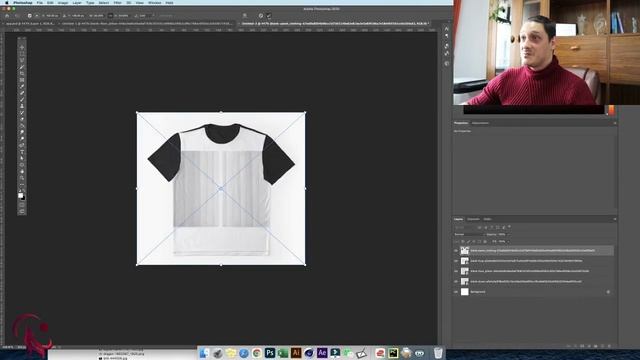Select the Background layer thumbnail
This screenshot has height=360, width=640.
[x=464, y=292]
